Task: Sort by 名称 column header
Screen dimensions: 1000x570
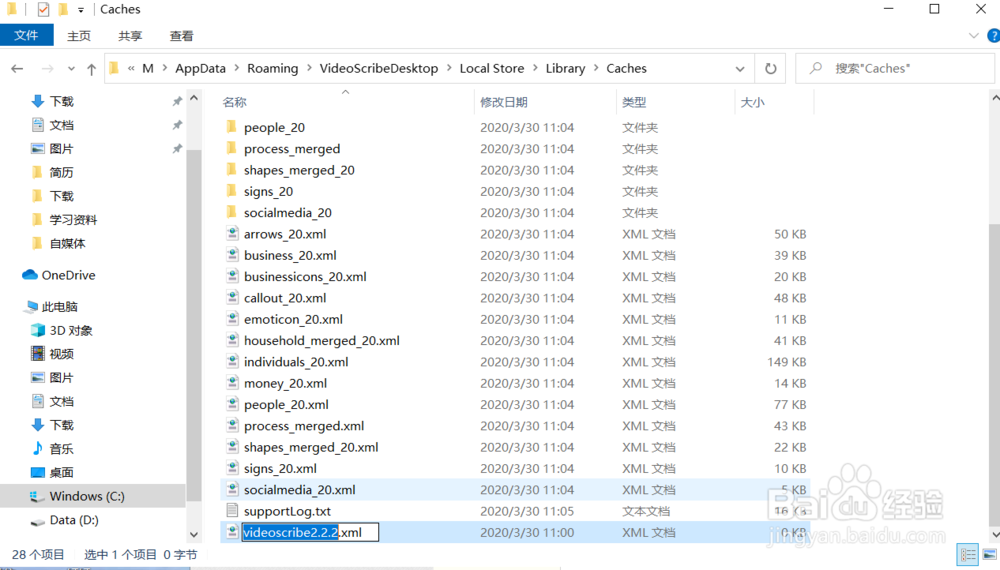Action: (x=235, y=102)
